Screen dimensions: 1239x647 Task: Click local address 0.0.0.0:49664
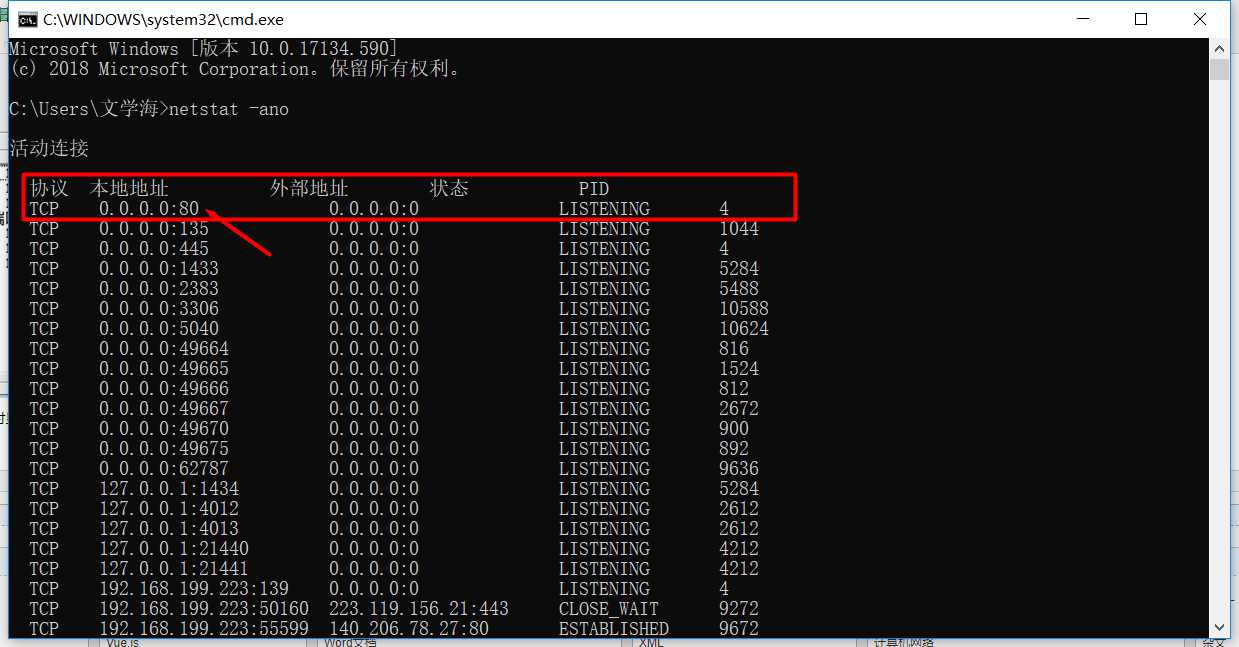click(164, 349)
